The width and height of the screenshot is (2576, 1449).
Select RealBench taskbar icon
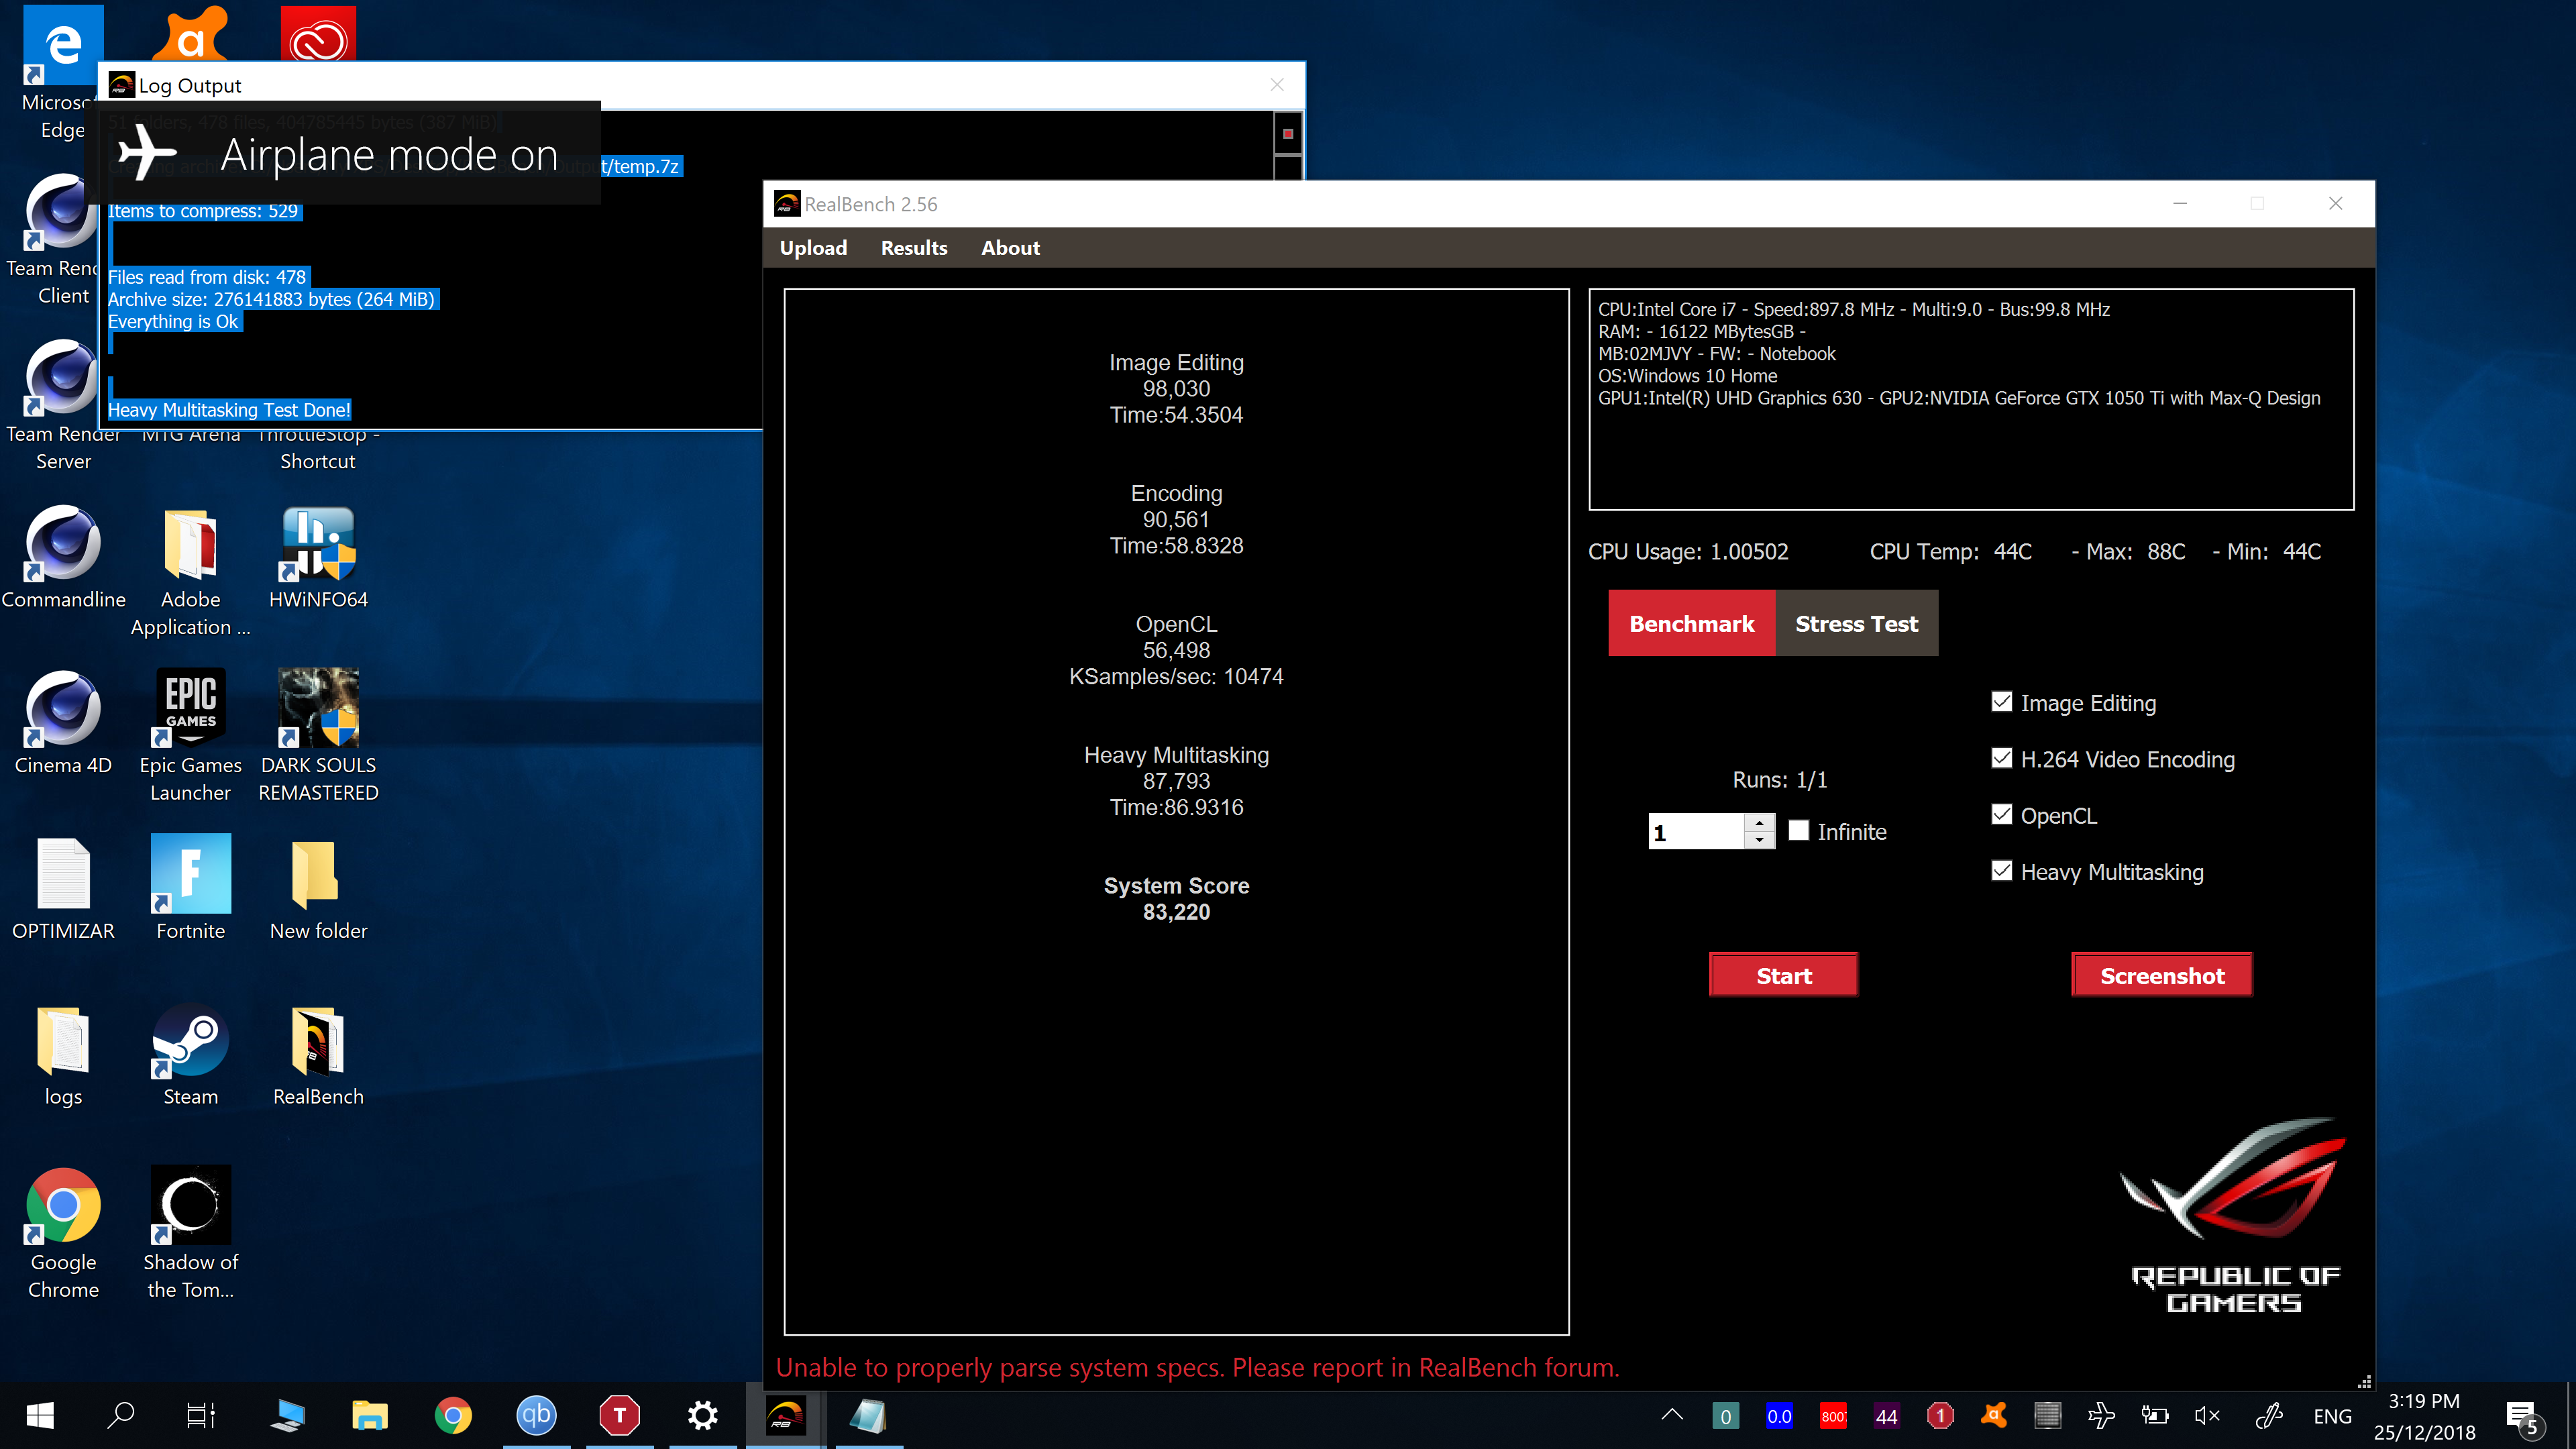(785, 1415)
